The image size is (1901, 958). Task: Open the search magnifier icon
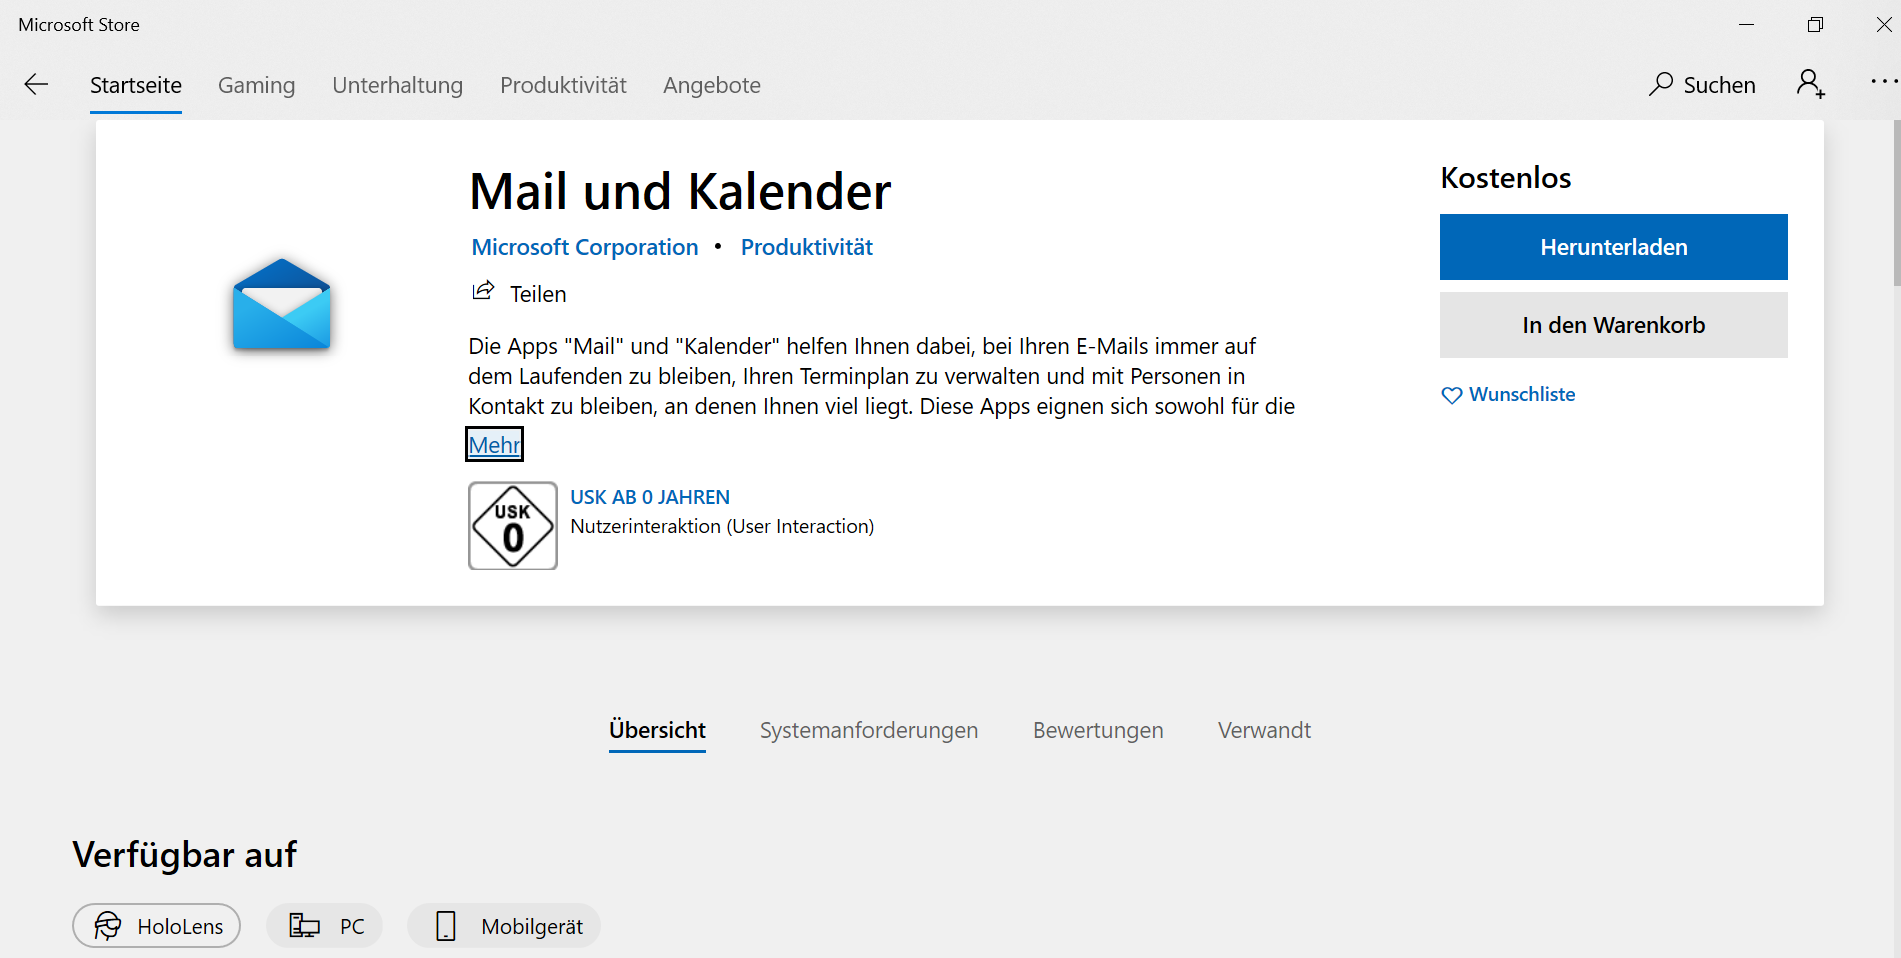click(x=1661, y=84)
